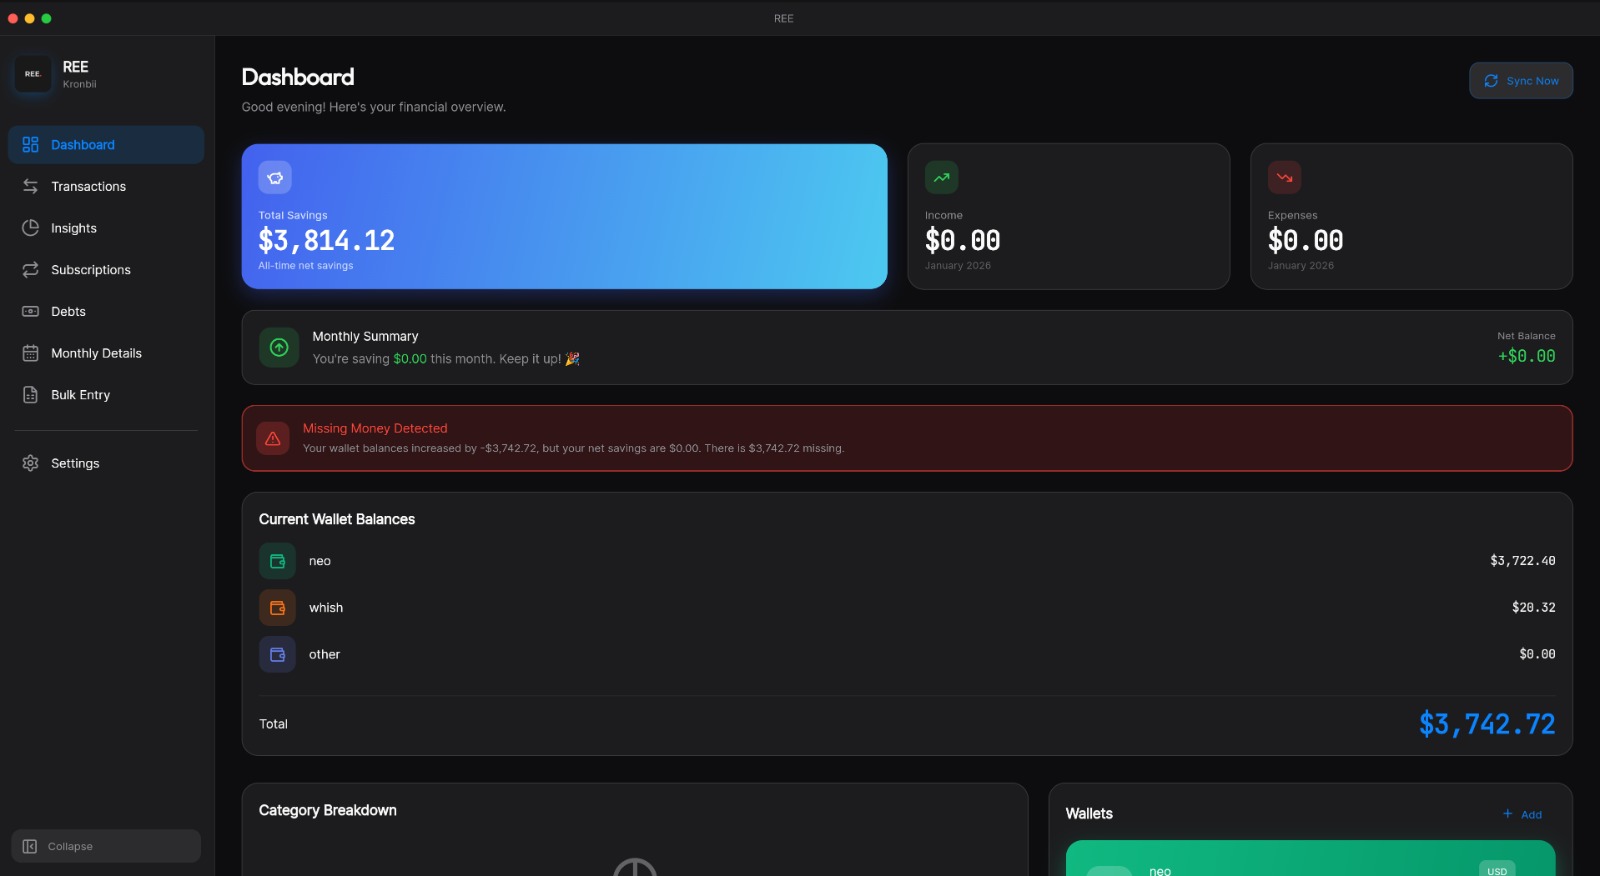This screenshot has height=876, width=1600.
Task: Click the neo wallet green icon
Action: tap(277, 561)
